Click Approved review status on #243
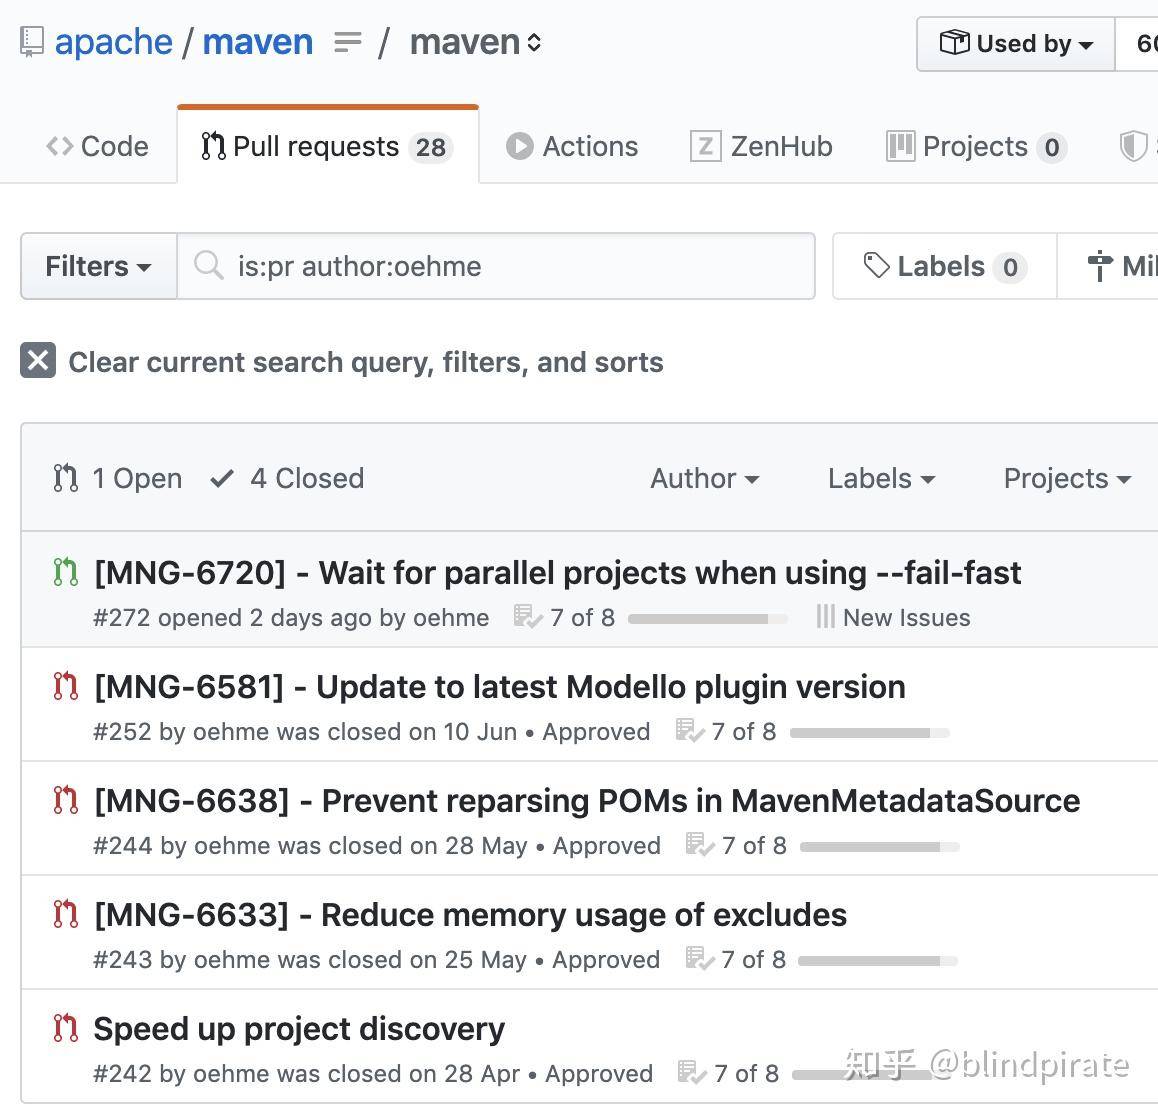This screenshot has width=1158, height=1116. coord(606,959)
